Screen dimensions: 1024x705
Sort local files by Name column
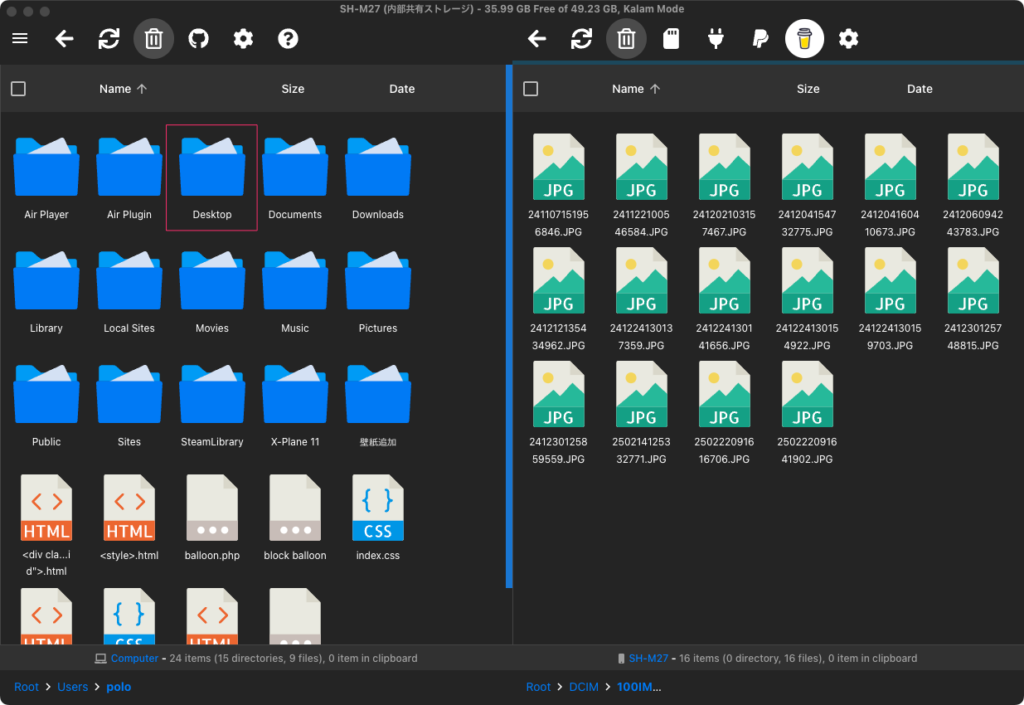(115, 89)
